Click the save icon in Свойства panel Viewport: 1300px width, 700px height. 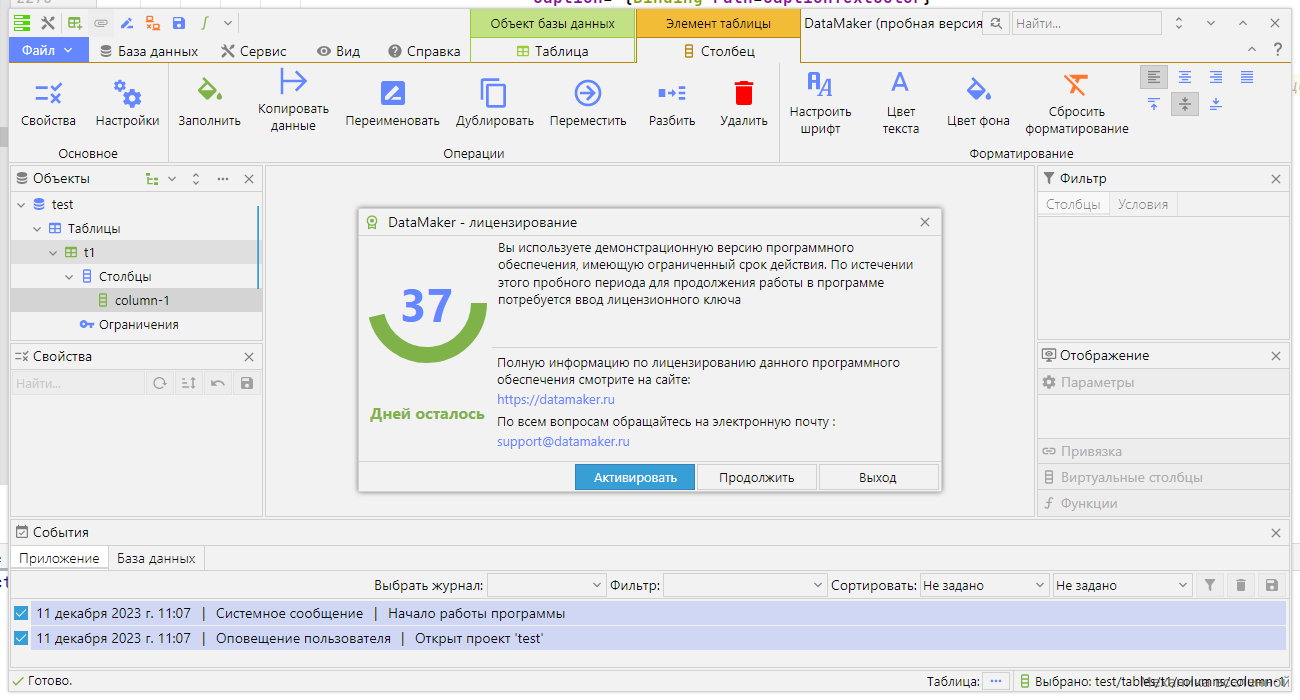pos(247,383)
